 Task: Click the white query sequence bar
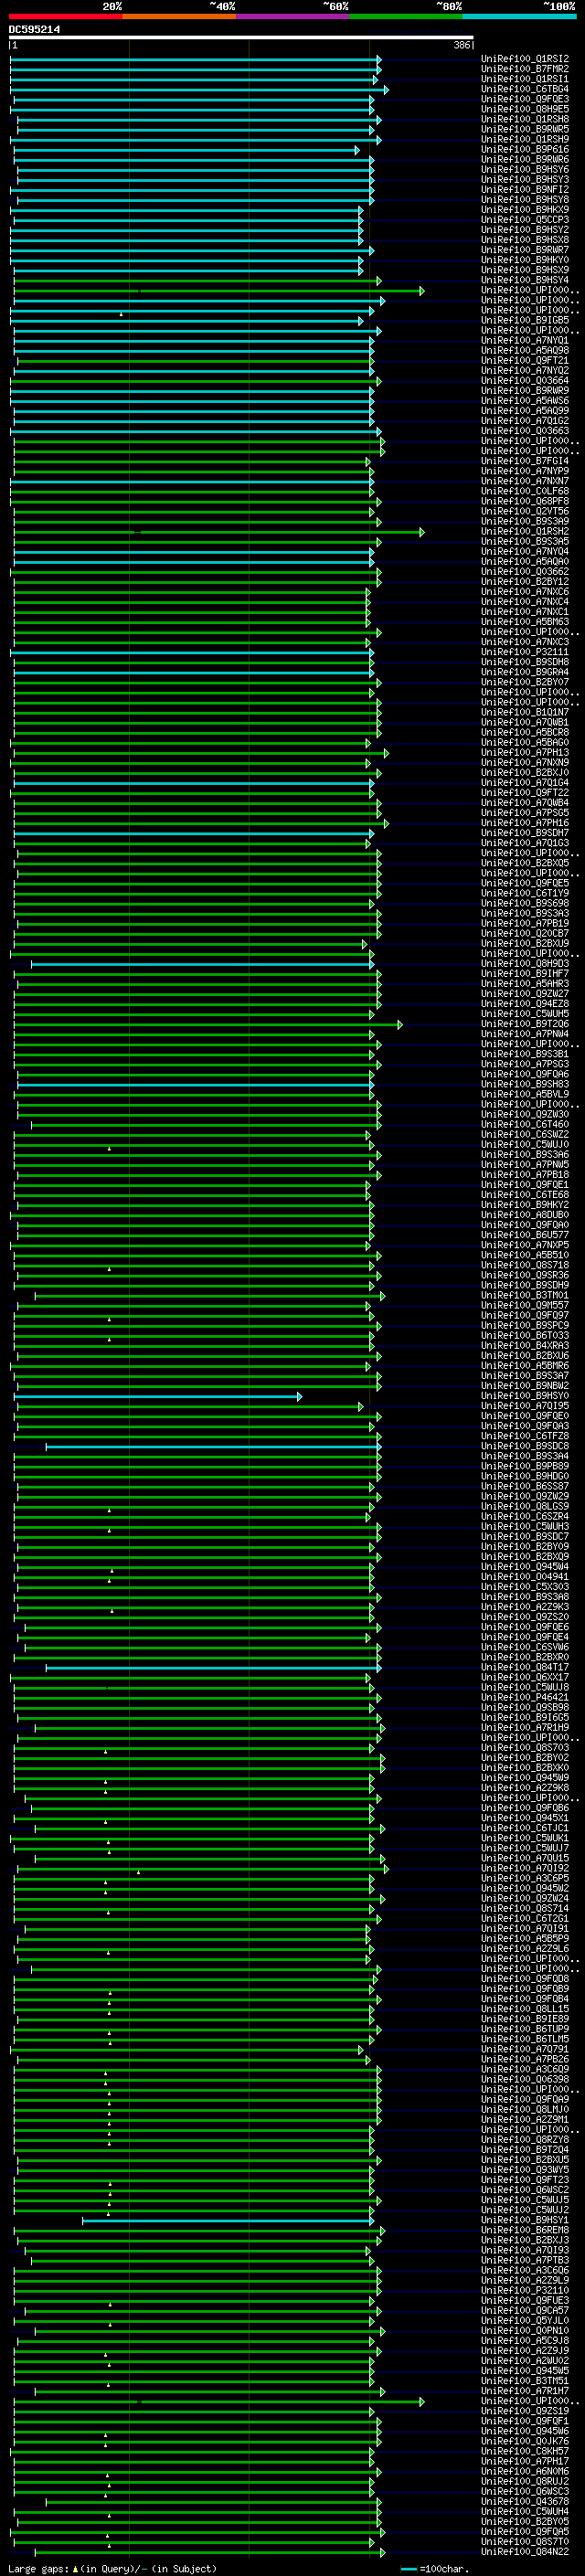coord(241,38)
